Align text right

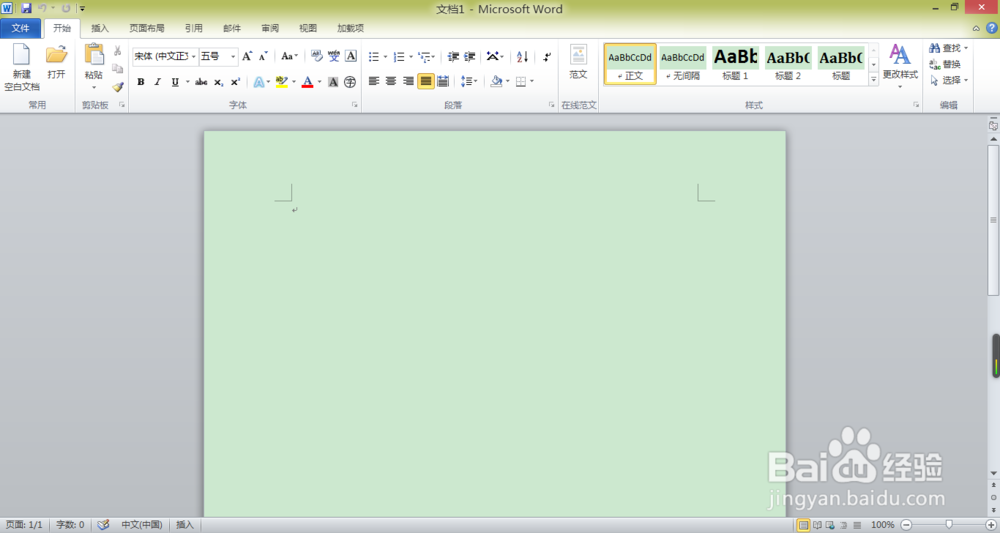point(408,81)
